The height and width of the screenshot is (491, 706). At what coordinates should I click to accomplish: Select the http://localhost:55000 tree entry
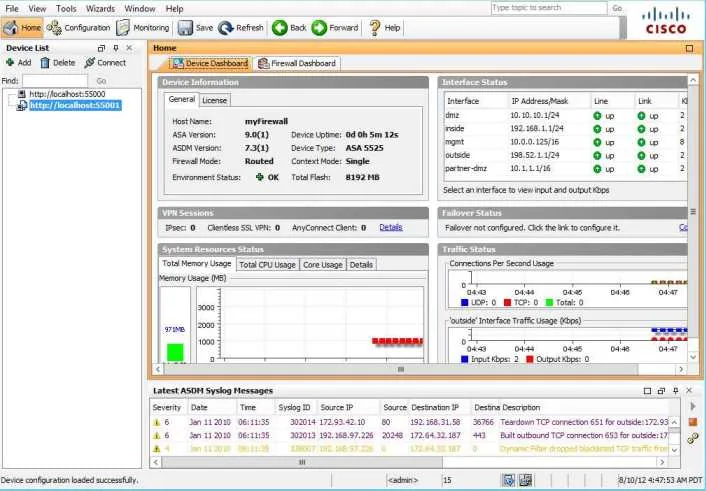67,94
